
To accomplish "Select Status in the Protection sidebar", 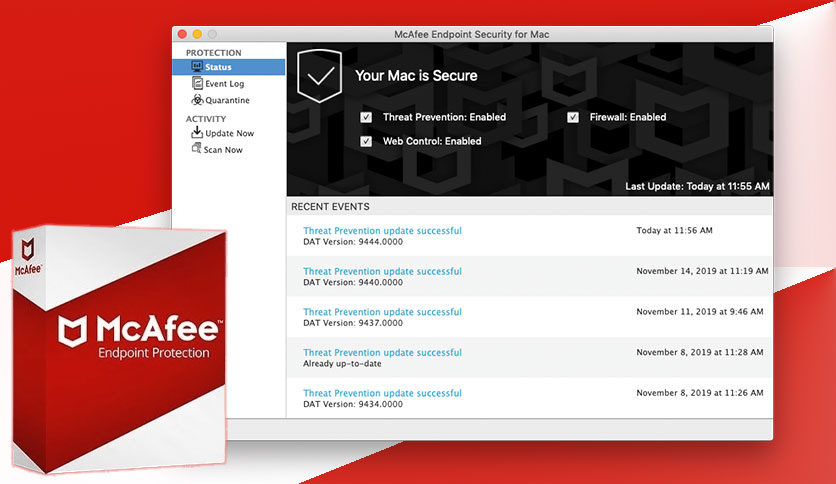I will click(229, 67).
